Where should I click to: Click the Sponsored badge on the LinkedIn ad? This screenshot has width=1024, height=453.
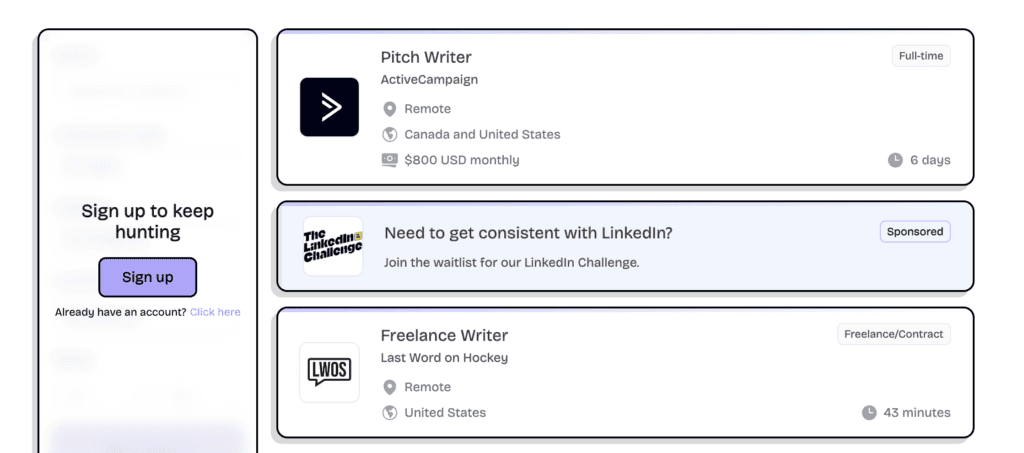click(915, 231)
